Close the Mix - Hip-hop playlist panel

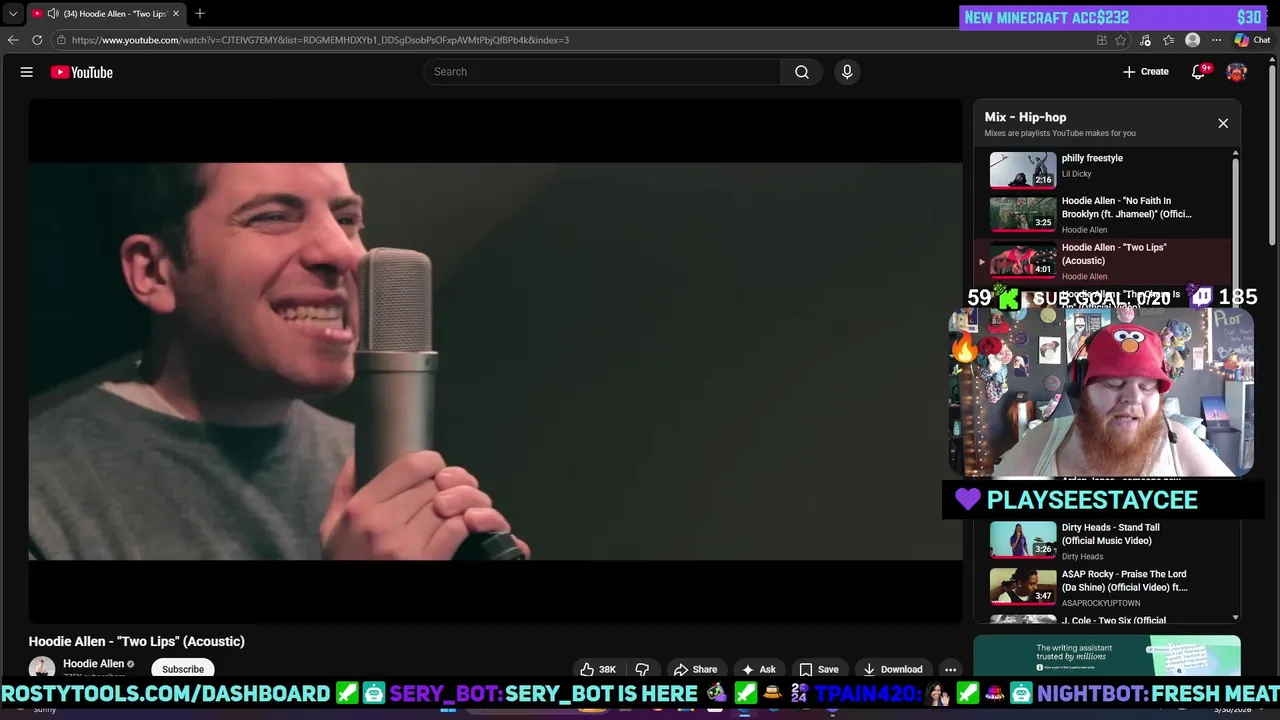[1223, 123]
